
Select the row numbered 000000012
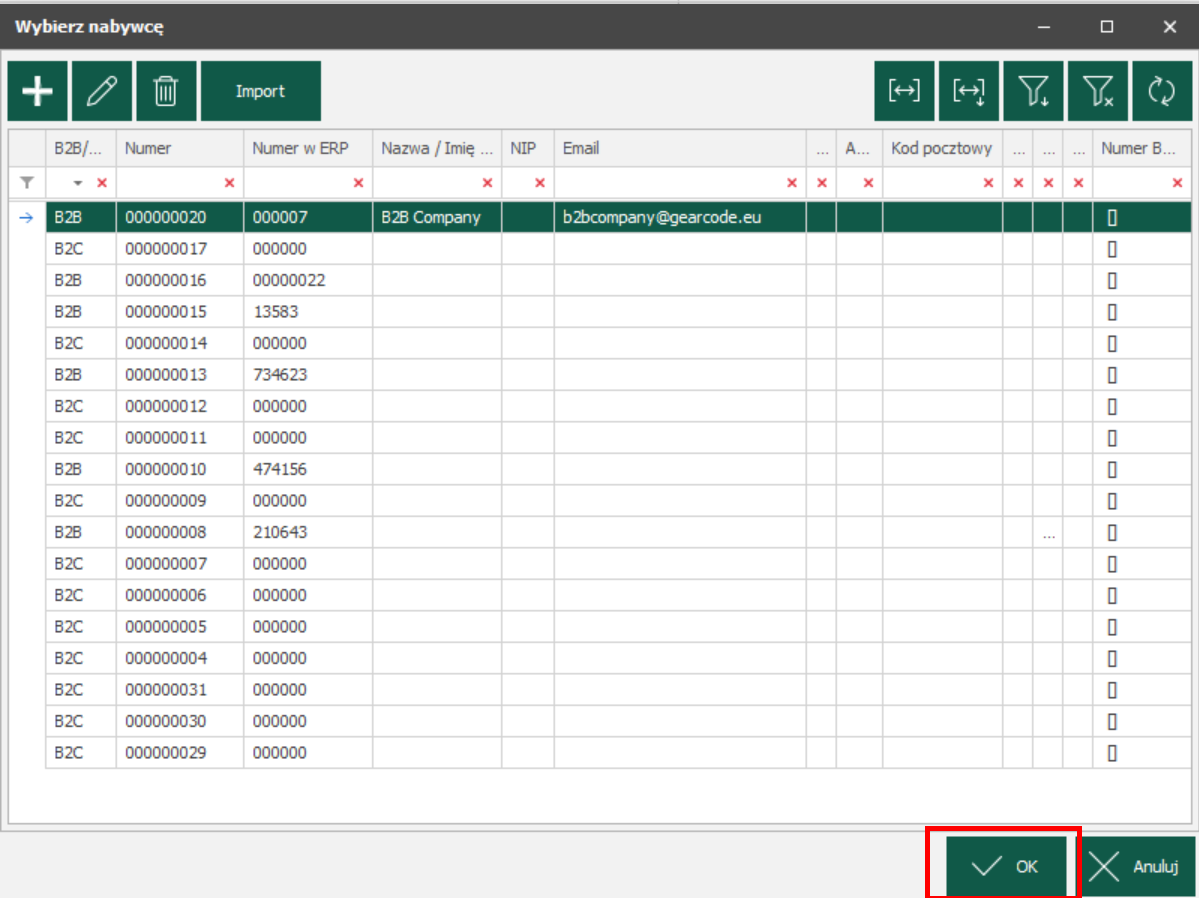(x=618, y=406)
